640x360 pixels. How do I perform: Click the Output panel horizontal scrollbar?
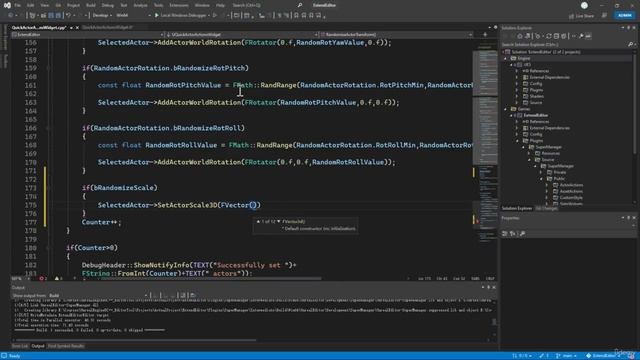[135, 340]
